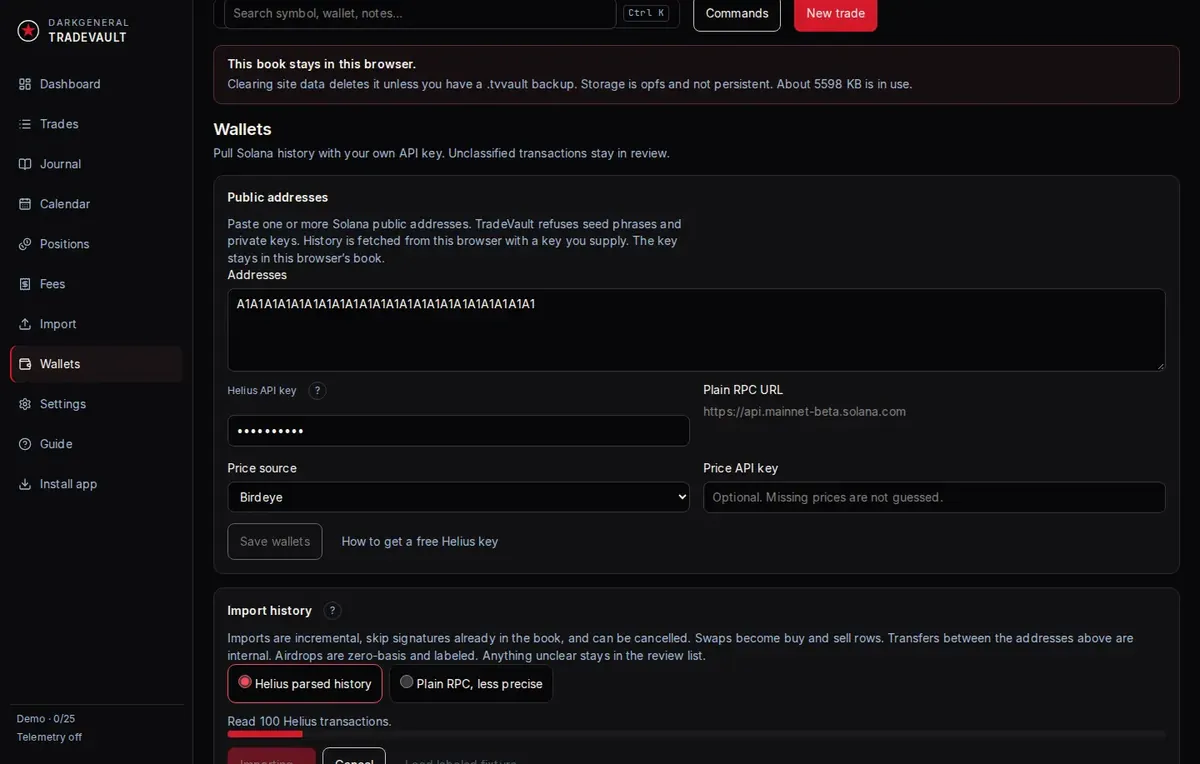Click the Demo · 0/25 status text
This screenshot has width=1200, height=764.
coord(46,719)
